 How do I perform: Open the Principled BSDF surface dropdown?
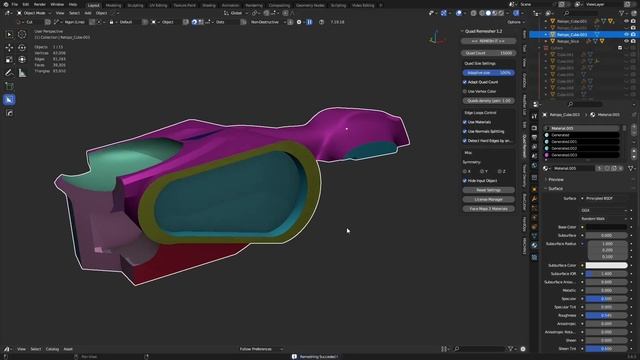606,198
